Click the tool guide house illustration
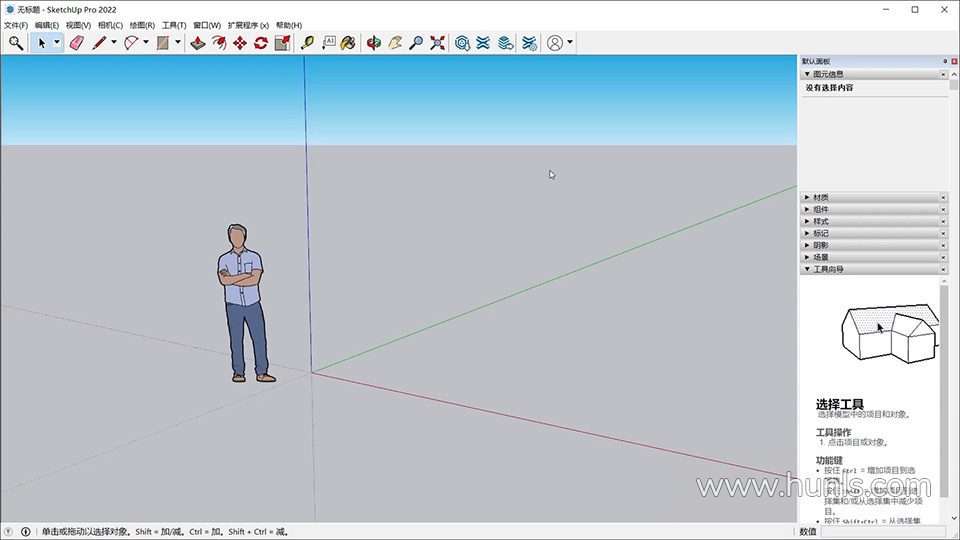This screenshot has width=960, height=540. pos(890,332)
